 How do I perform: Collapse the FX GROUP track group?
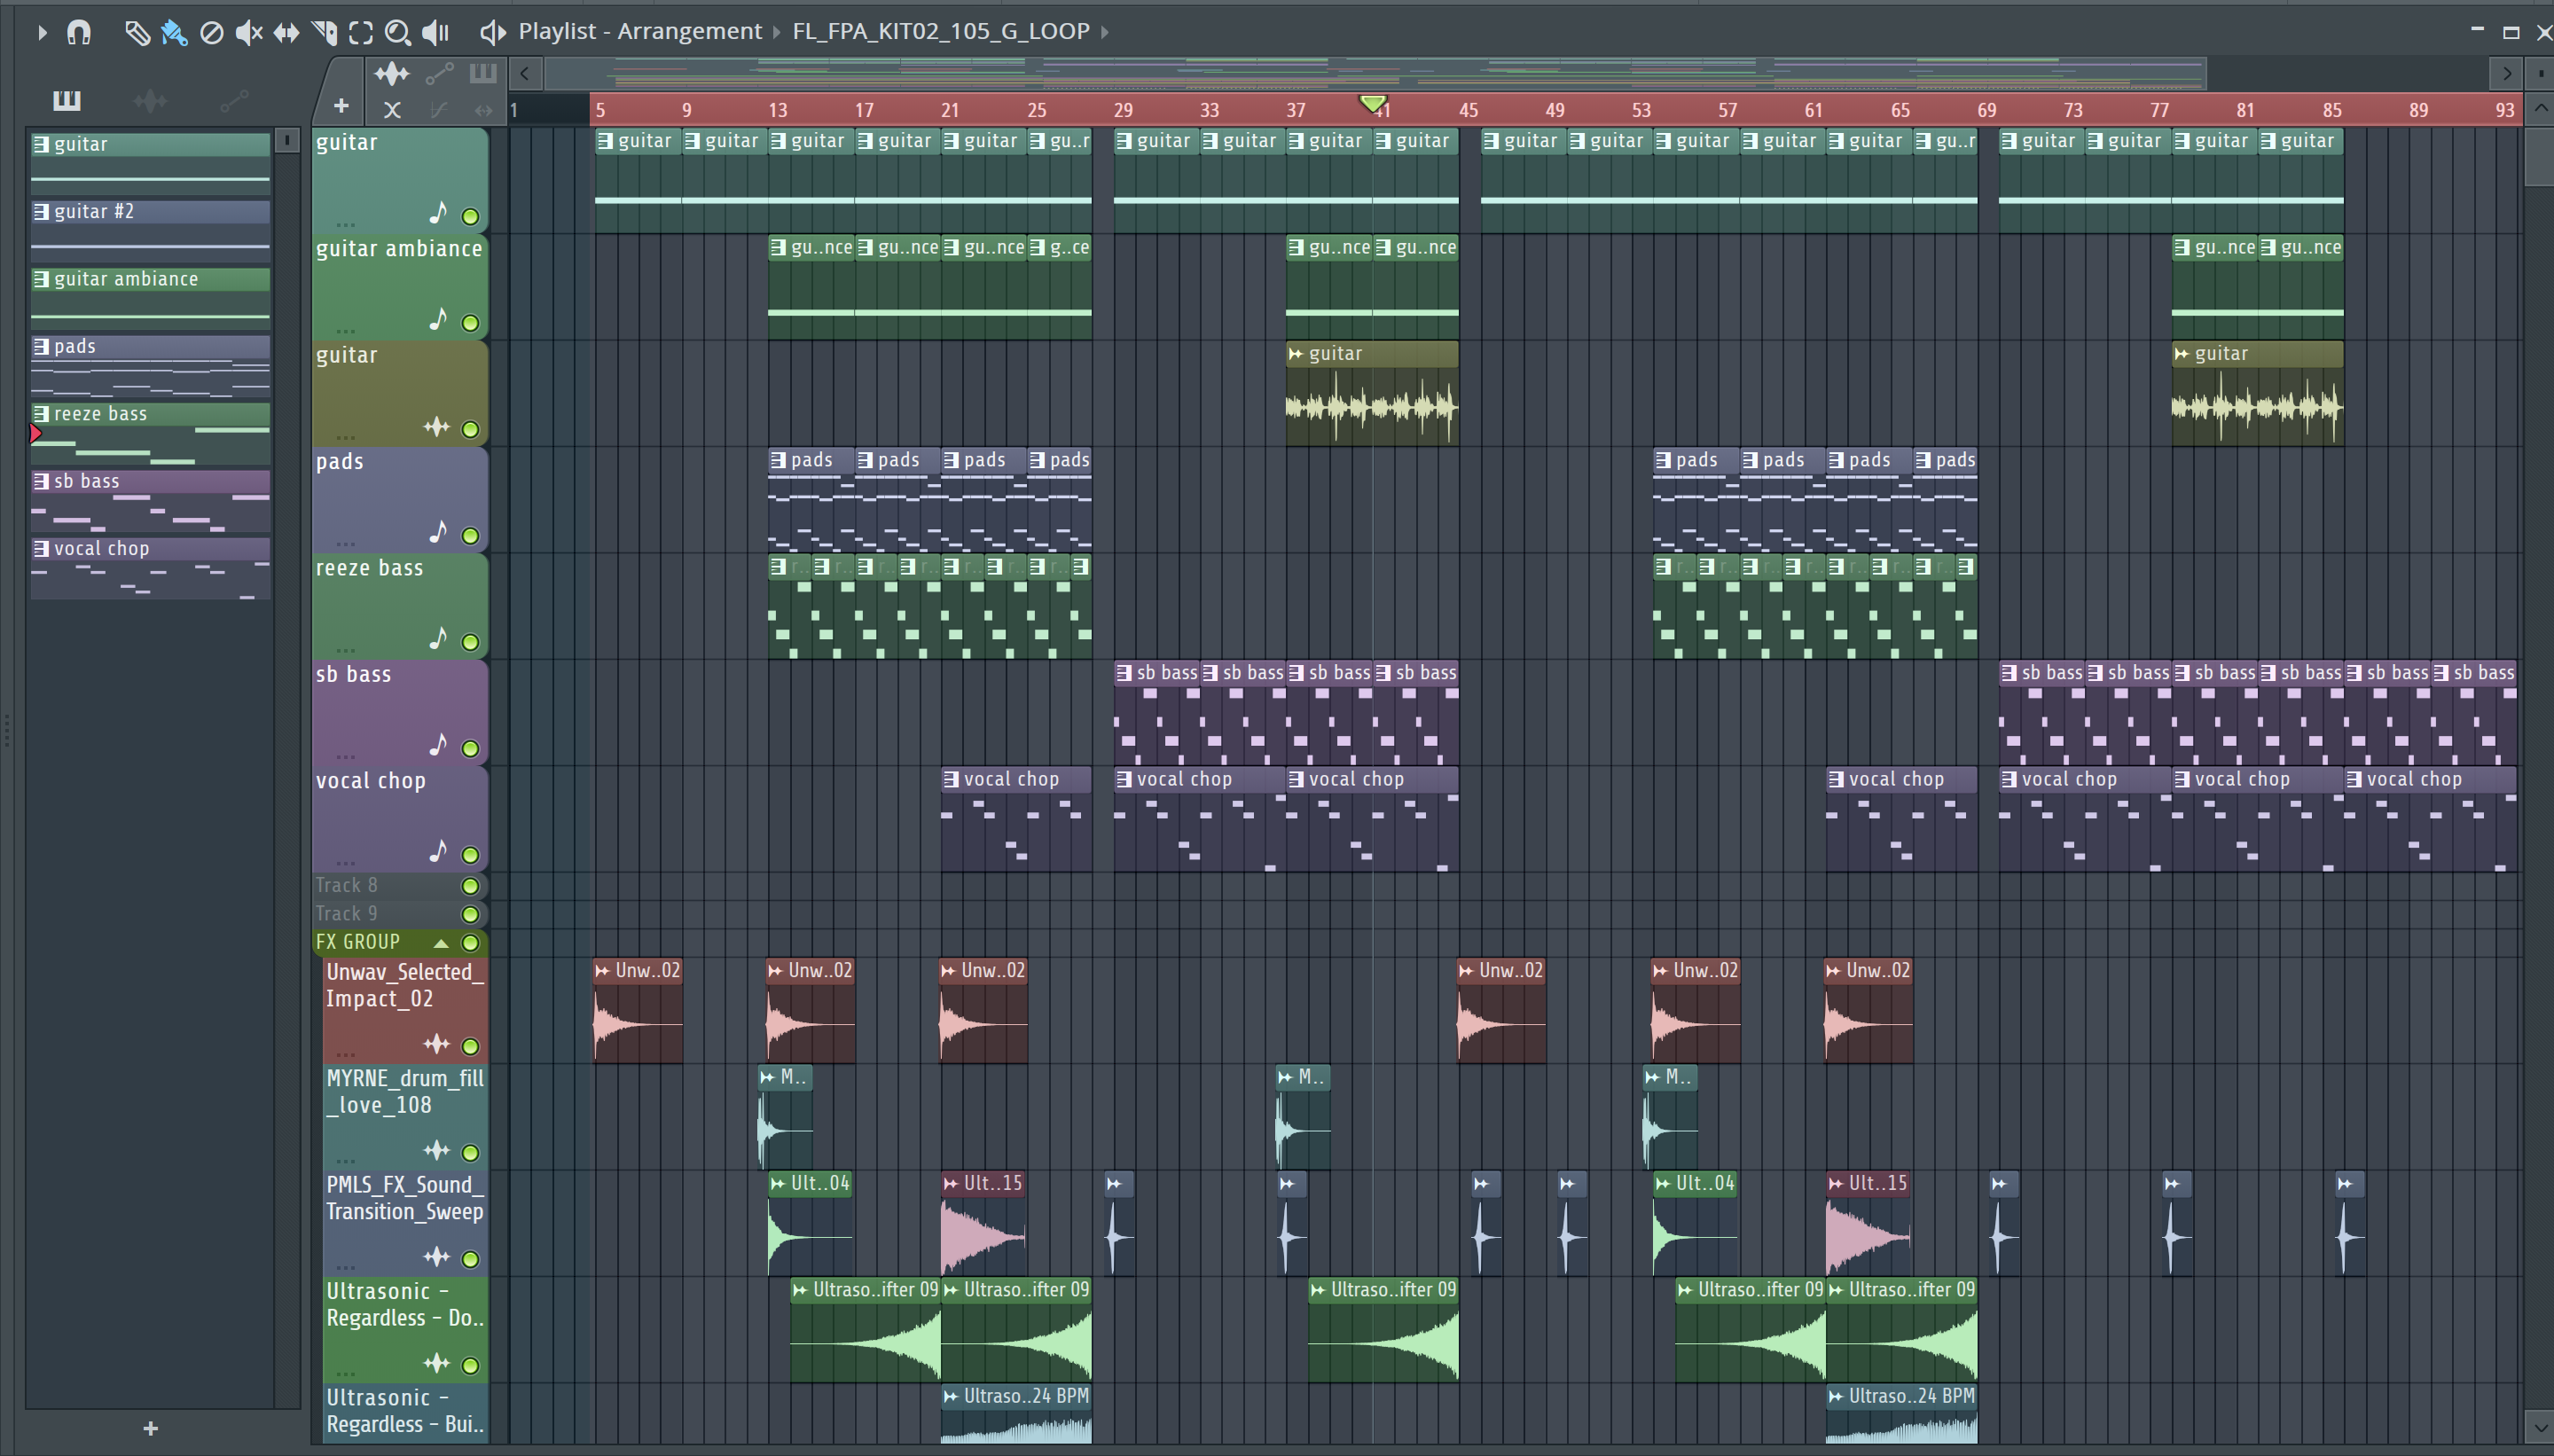coord(441,943)
